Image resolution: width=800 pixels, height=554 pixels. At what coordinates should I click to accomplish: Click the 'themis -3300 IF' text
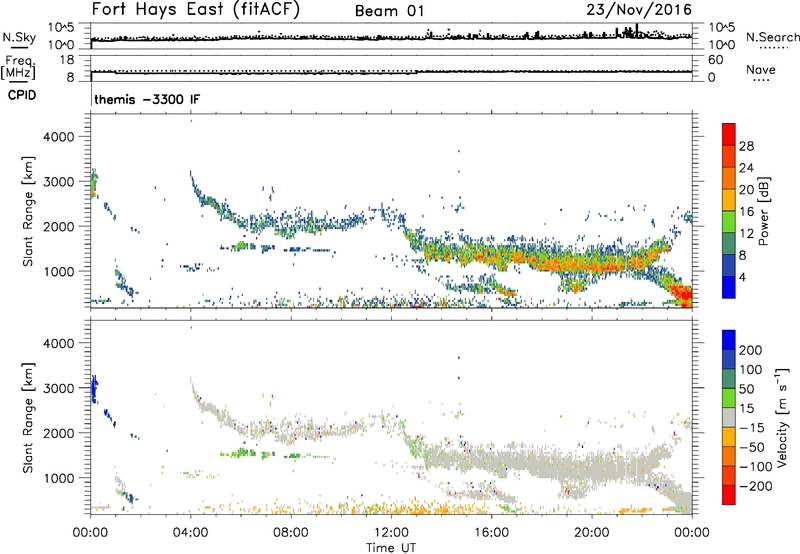147,99
